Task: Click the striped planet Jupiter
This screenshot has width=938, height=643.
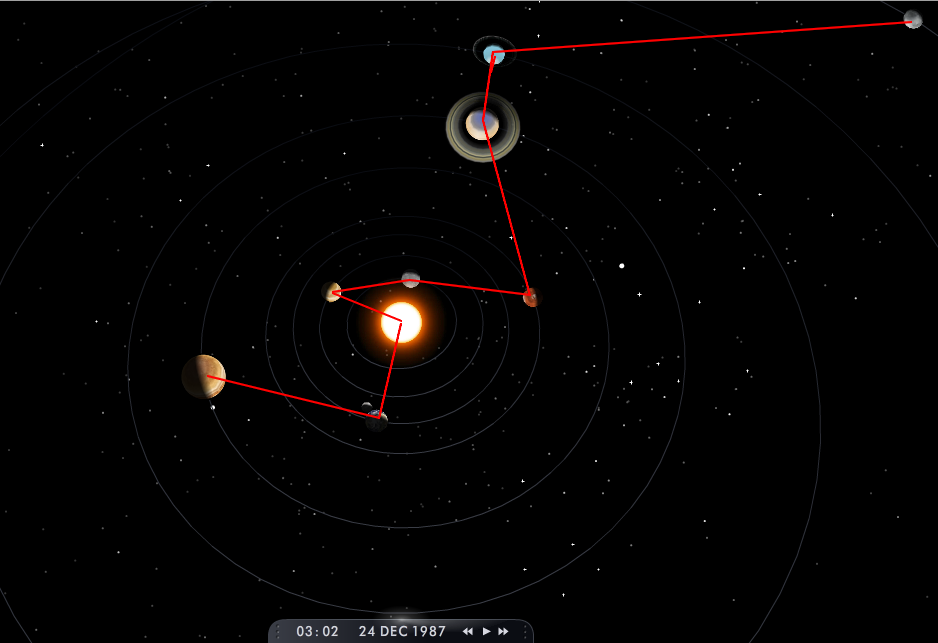Action: pyautogui.click(x=203, y=376)
